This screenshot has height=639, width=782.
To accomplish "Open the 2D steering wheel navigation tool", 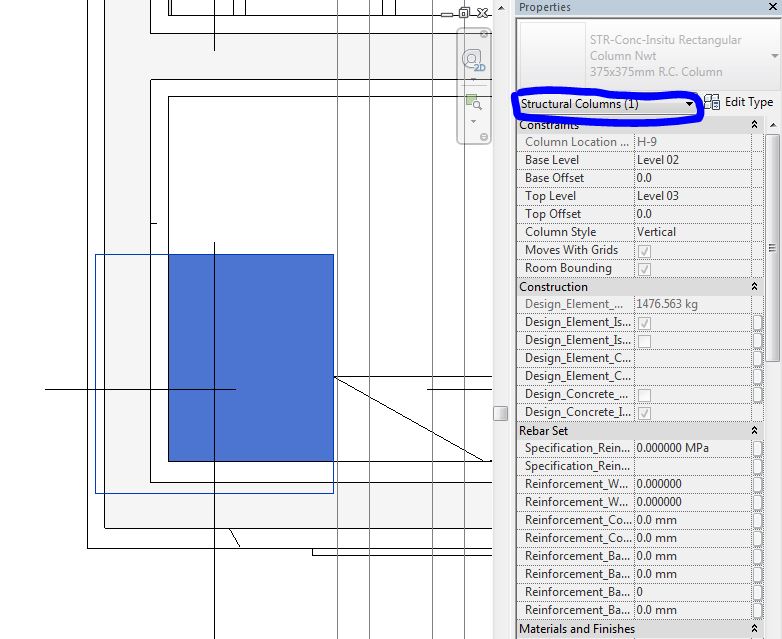I will coord(472,60).
